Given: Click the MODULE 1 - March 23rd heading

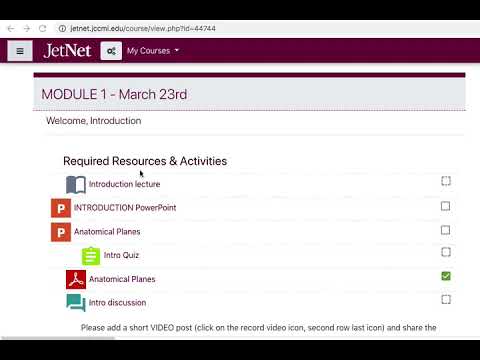Looking at the screenshot, I should (x=114, y=94).
